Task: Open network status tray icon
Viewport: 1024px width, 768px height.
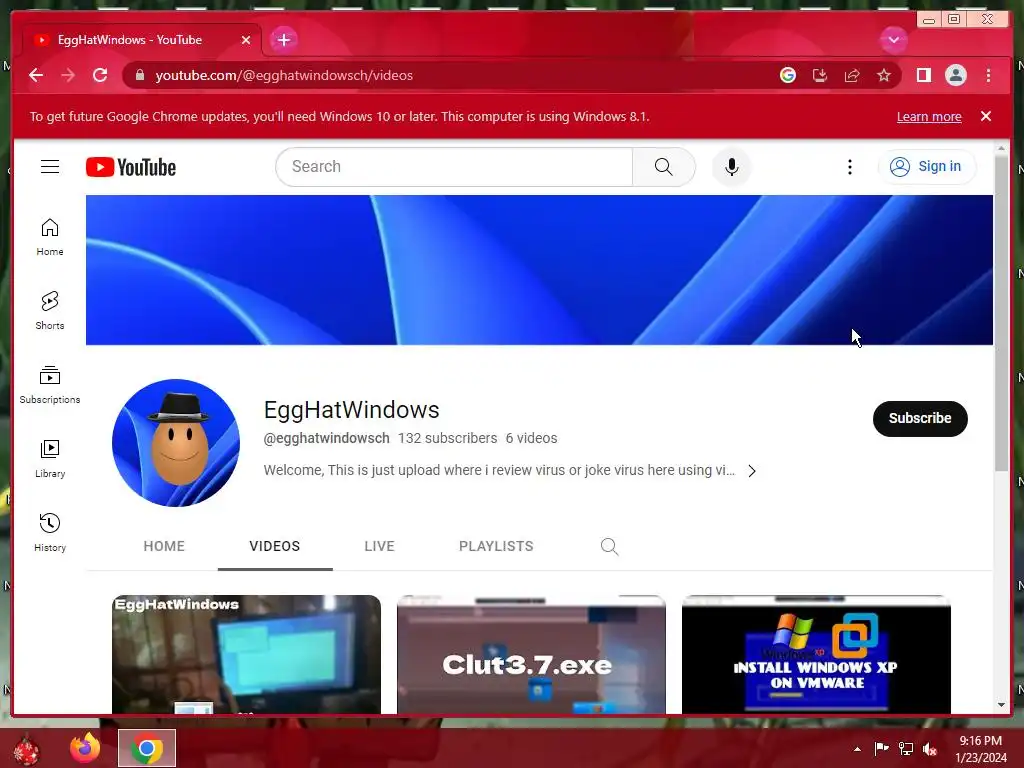Action: point(906,749)
